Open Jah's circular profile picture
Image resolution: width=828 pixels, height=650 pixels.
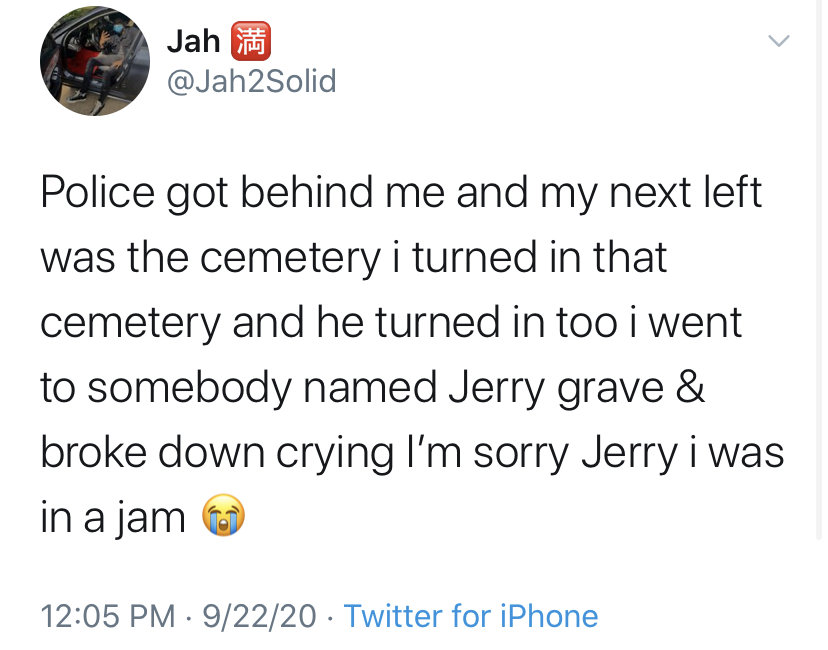[95, 61]
